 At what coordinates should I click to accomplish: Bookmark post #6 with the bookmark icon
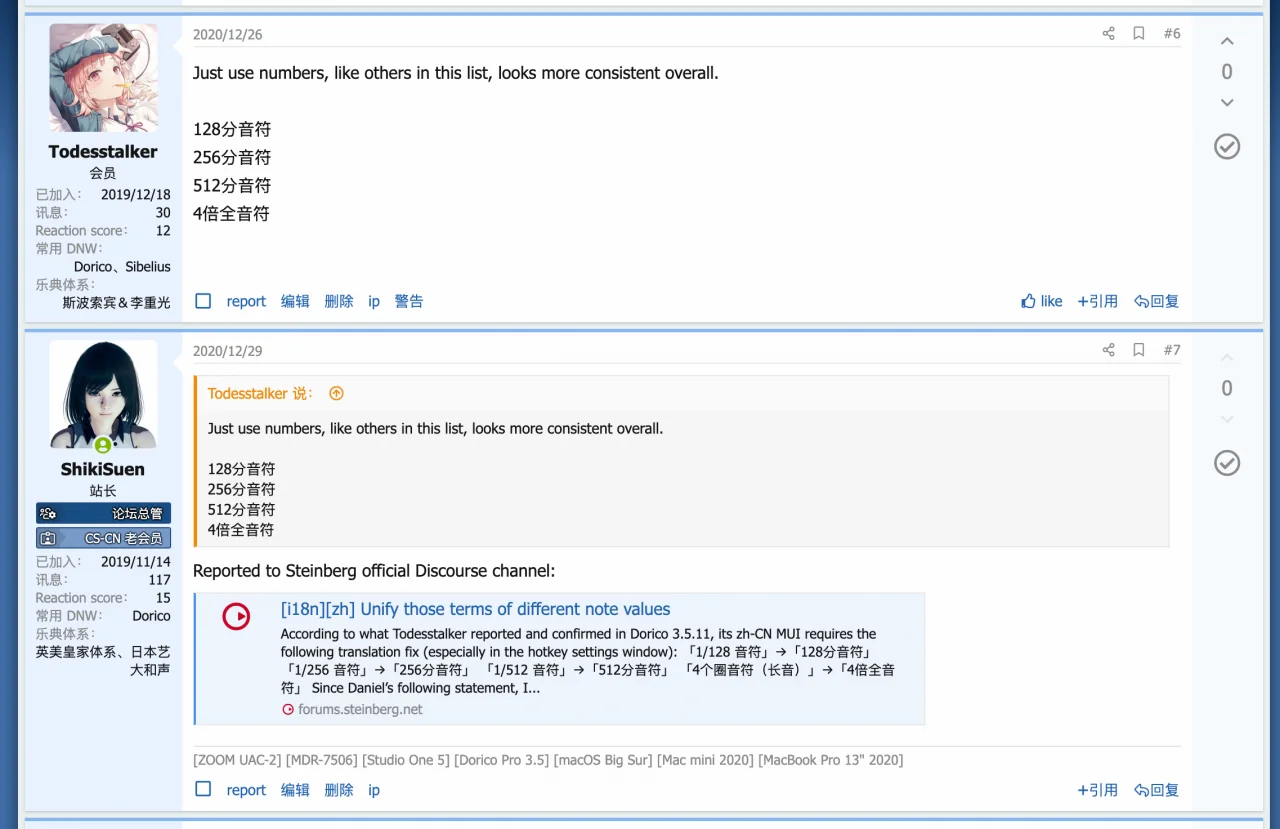[1138, 34]
